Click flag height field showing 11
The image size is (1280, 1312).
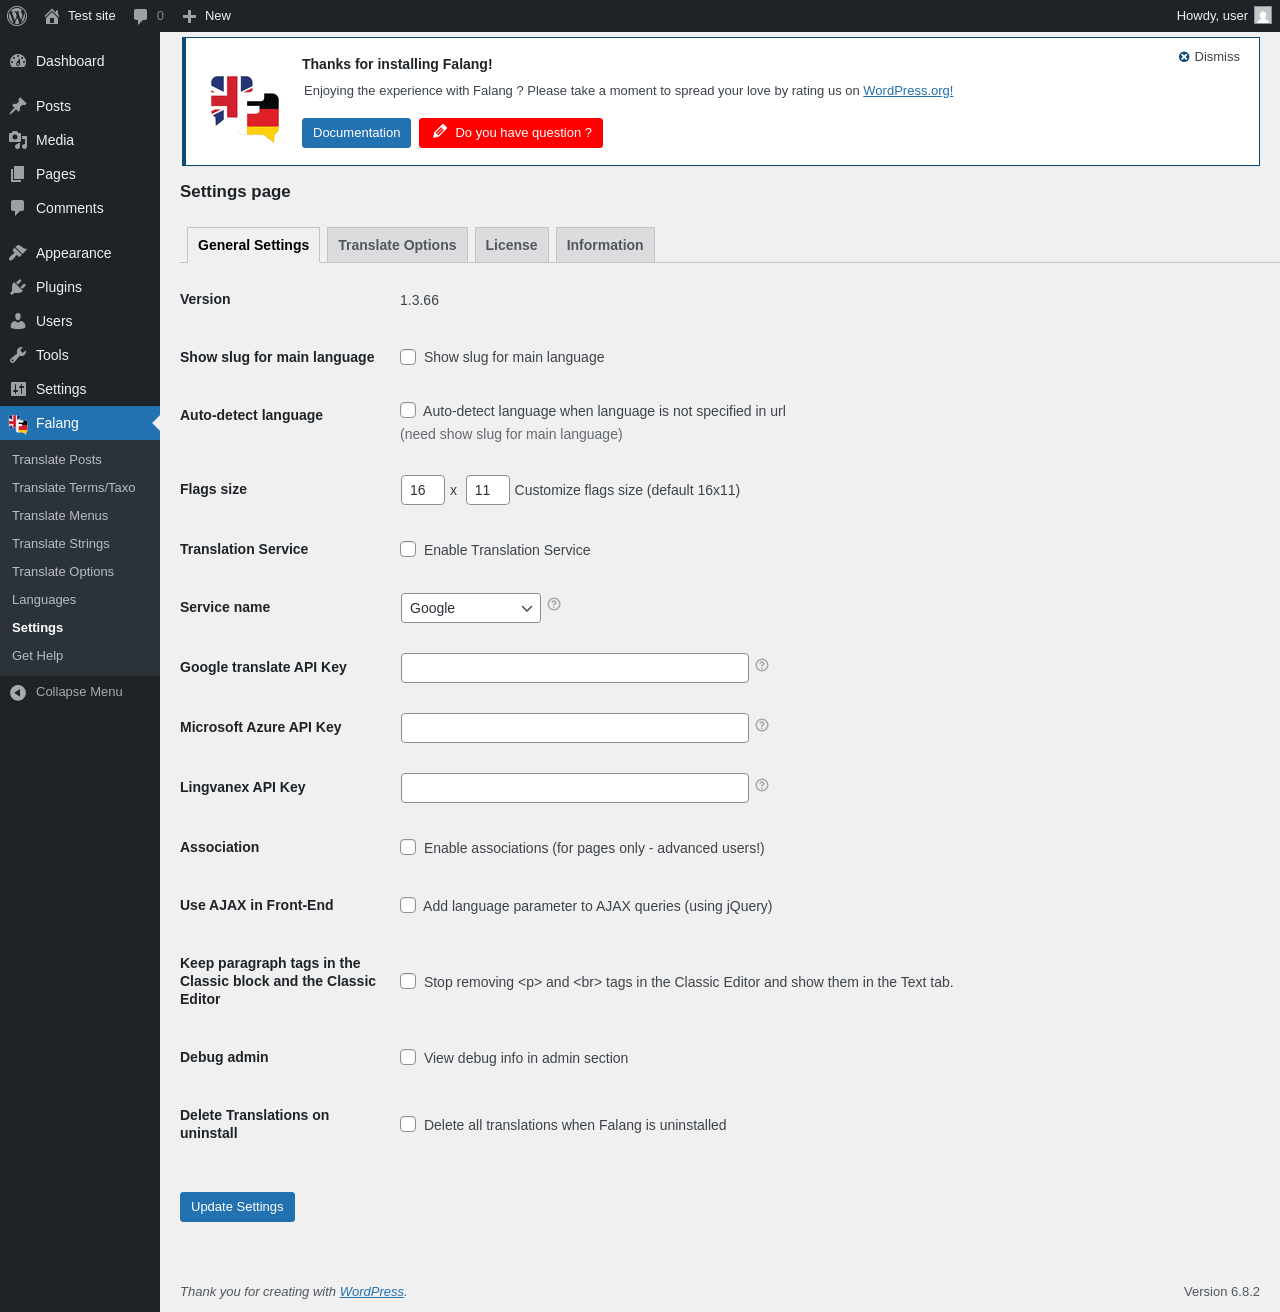click(488, 490)
